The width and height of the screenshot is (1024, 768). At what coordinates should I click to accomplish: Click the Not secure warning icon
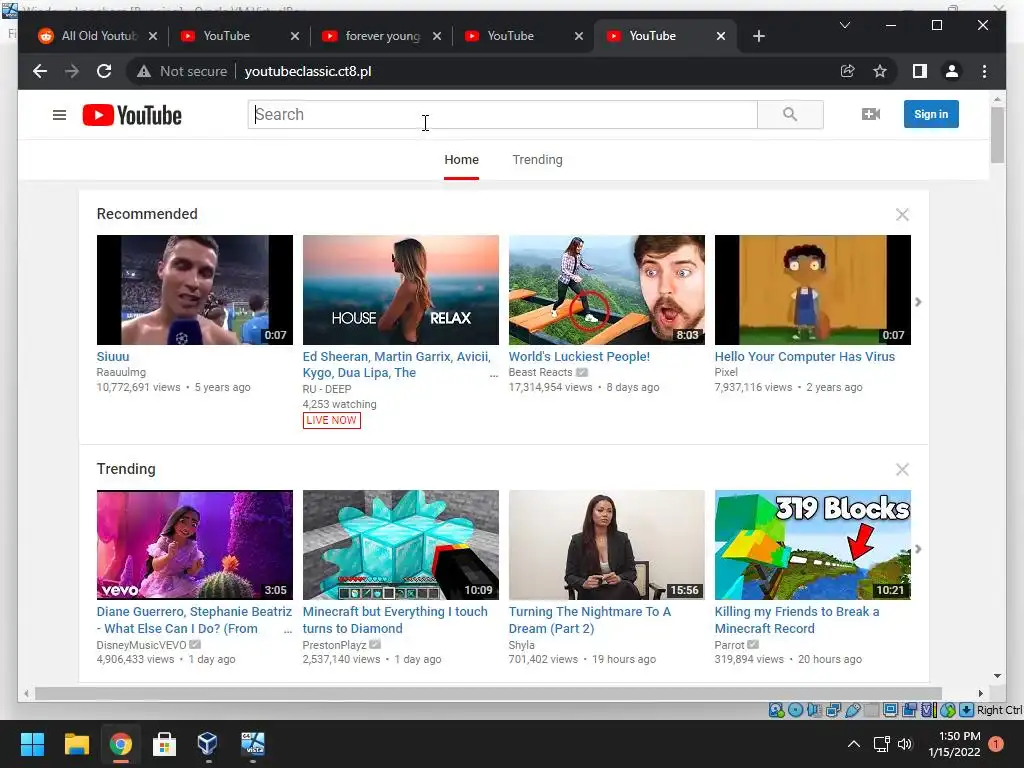(144, 71)
